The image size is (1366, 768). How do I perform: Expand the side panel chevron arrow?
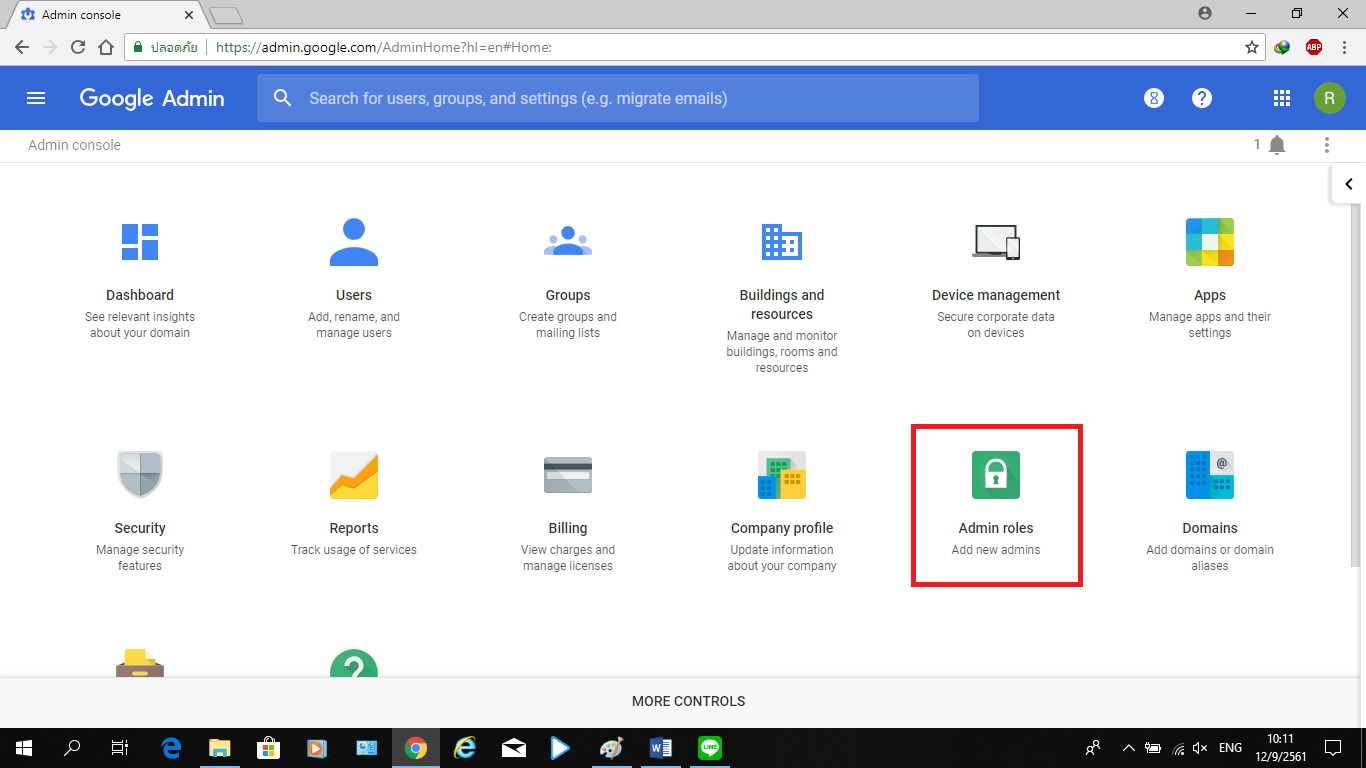(1348, 184)
